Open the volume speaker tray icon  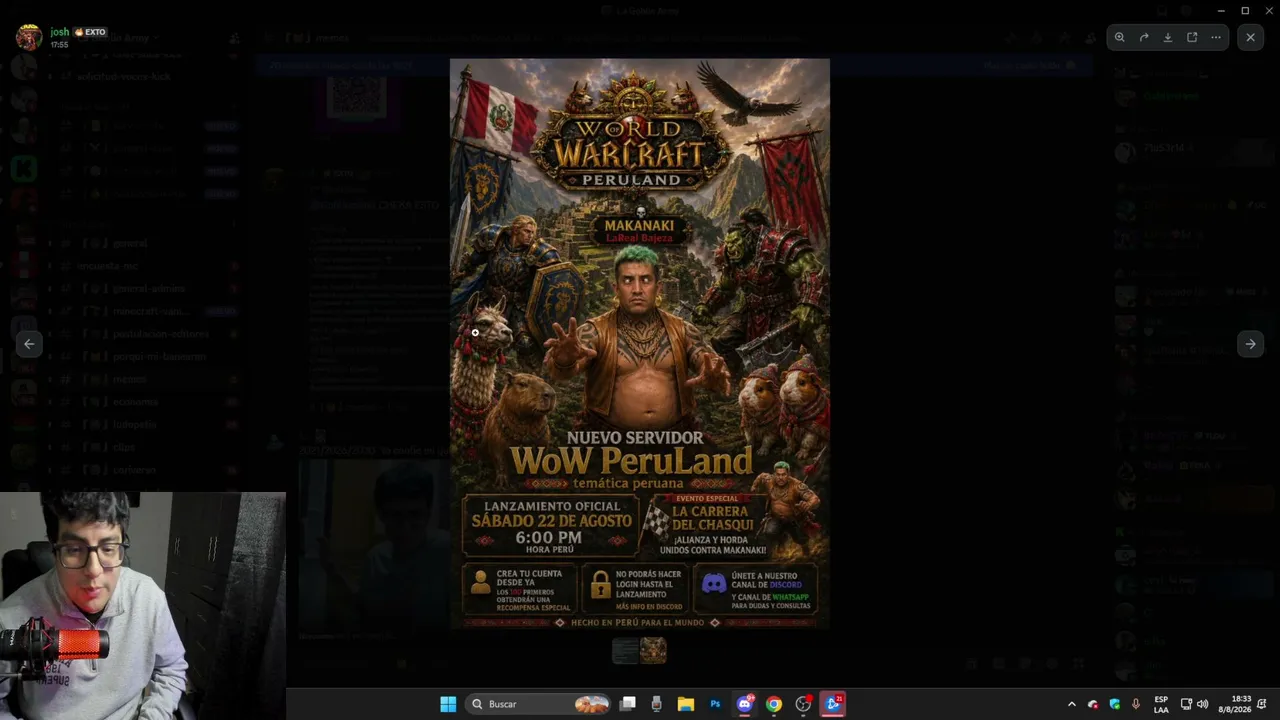click(1202, 704)
